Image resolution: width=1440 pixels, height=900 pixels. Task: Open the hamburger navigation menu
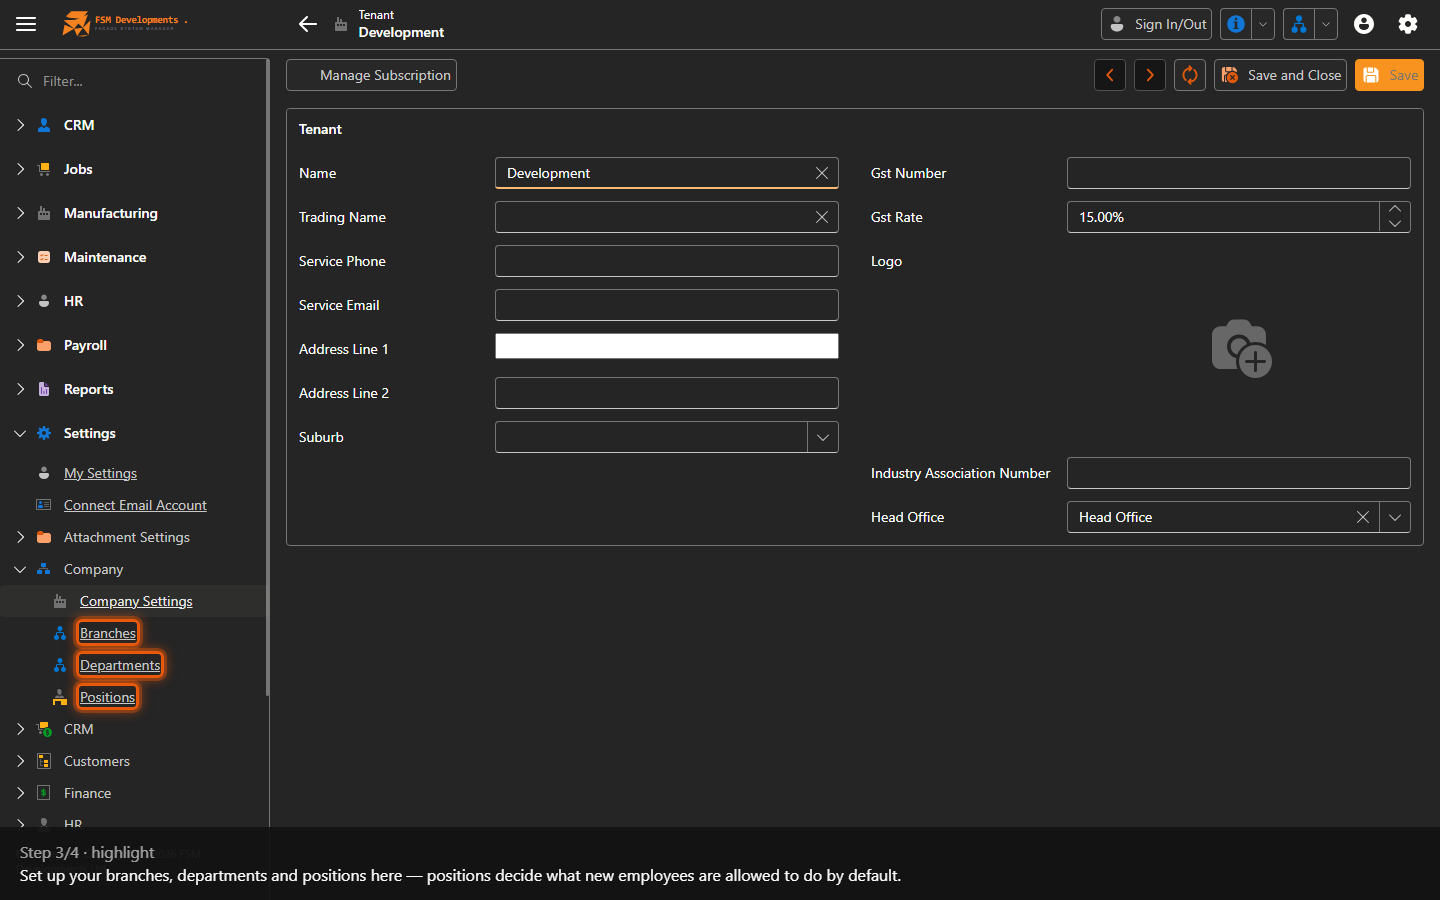coord(26,24)
